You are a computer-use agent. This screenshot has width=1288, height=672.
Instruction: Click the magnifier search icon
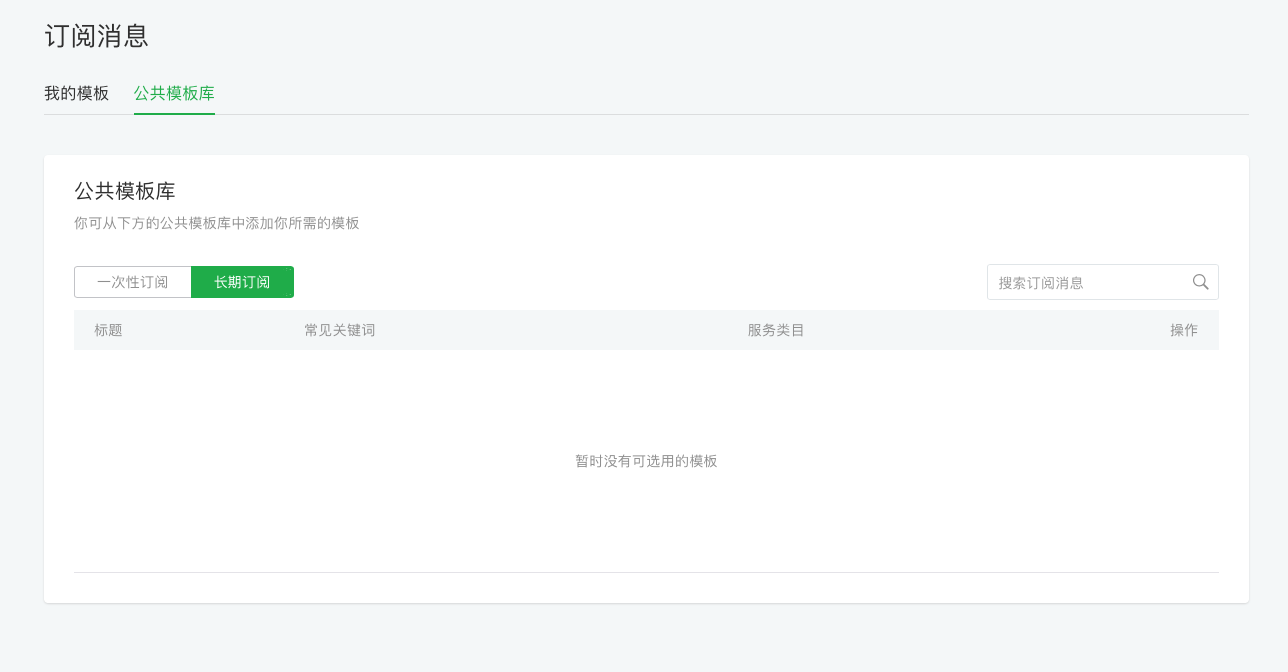1201,282
